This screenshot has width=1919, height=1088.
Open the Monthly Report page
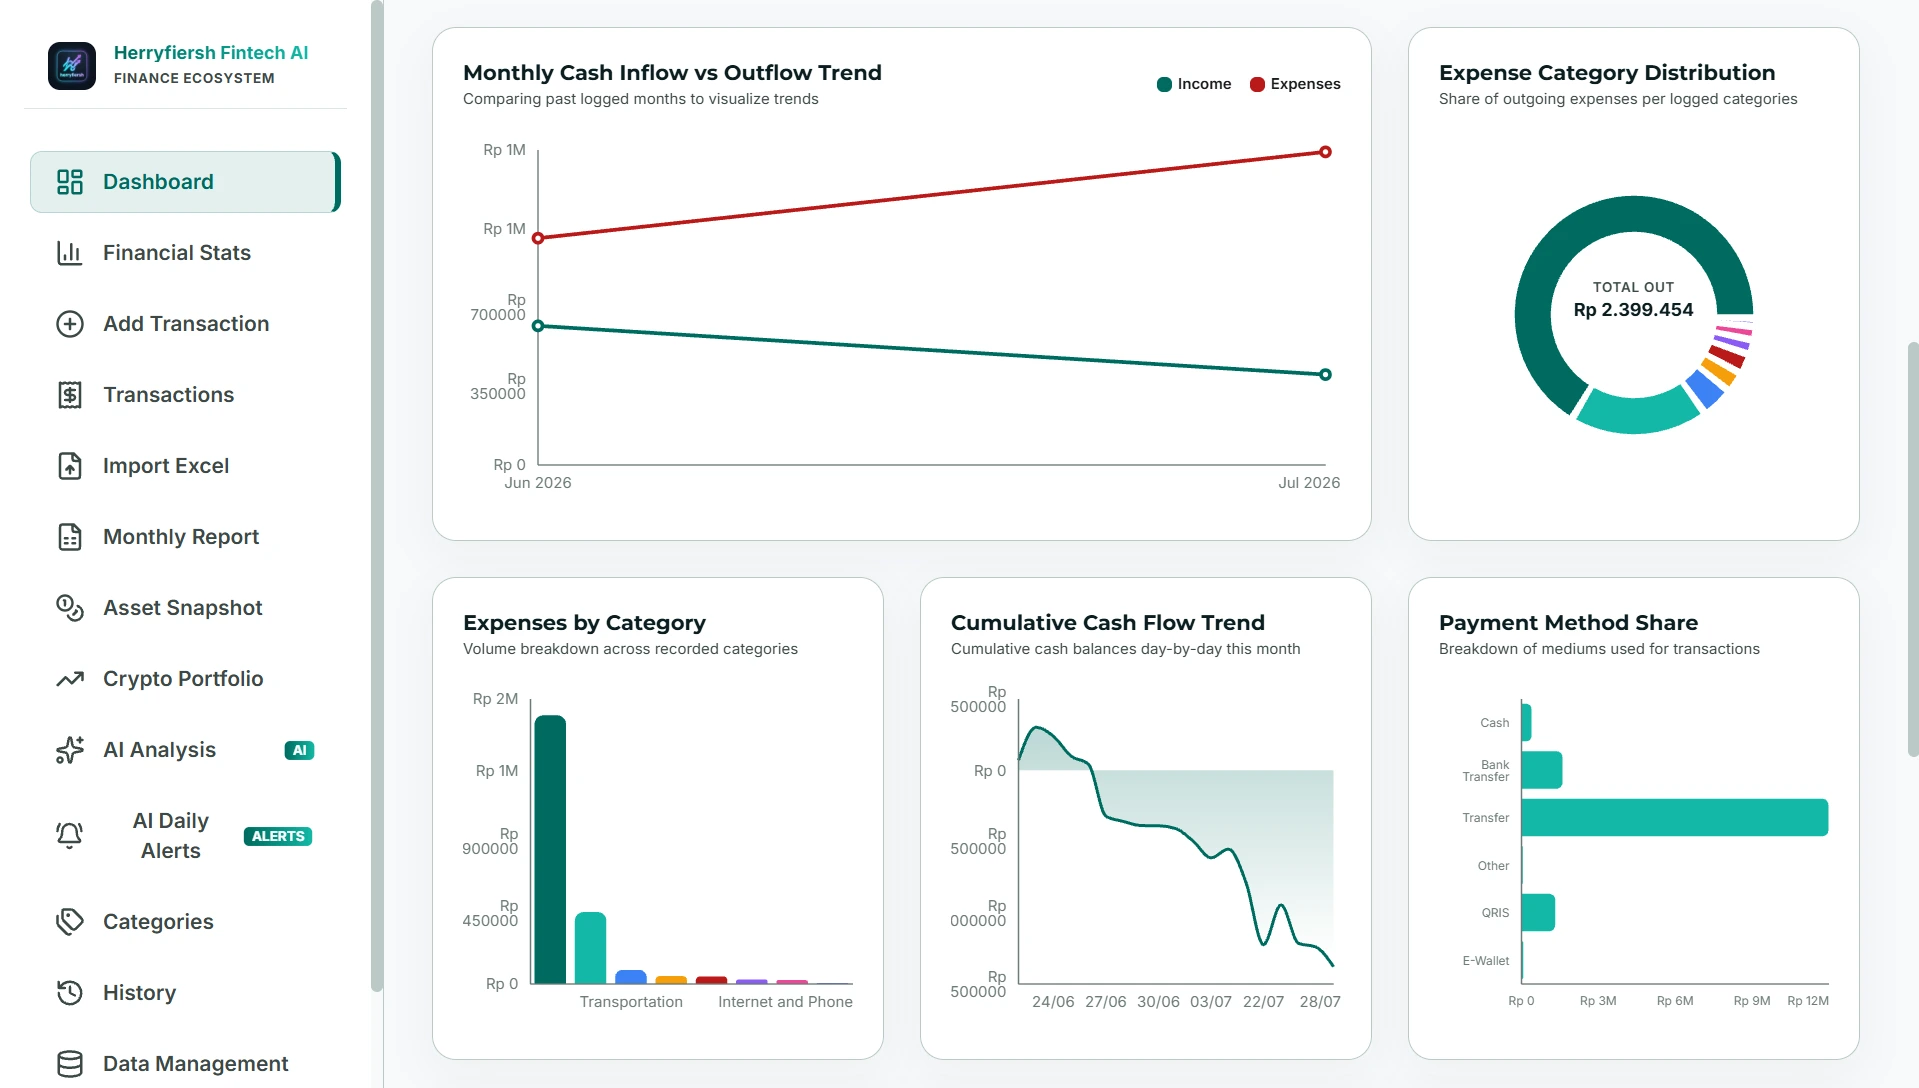(x=185, y=537)
